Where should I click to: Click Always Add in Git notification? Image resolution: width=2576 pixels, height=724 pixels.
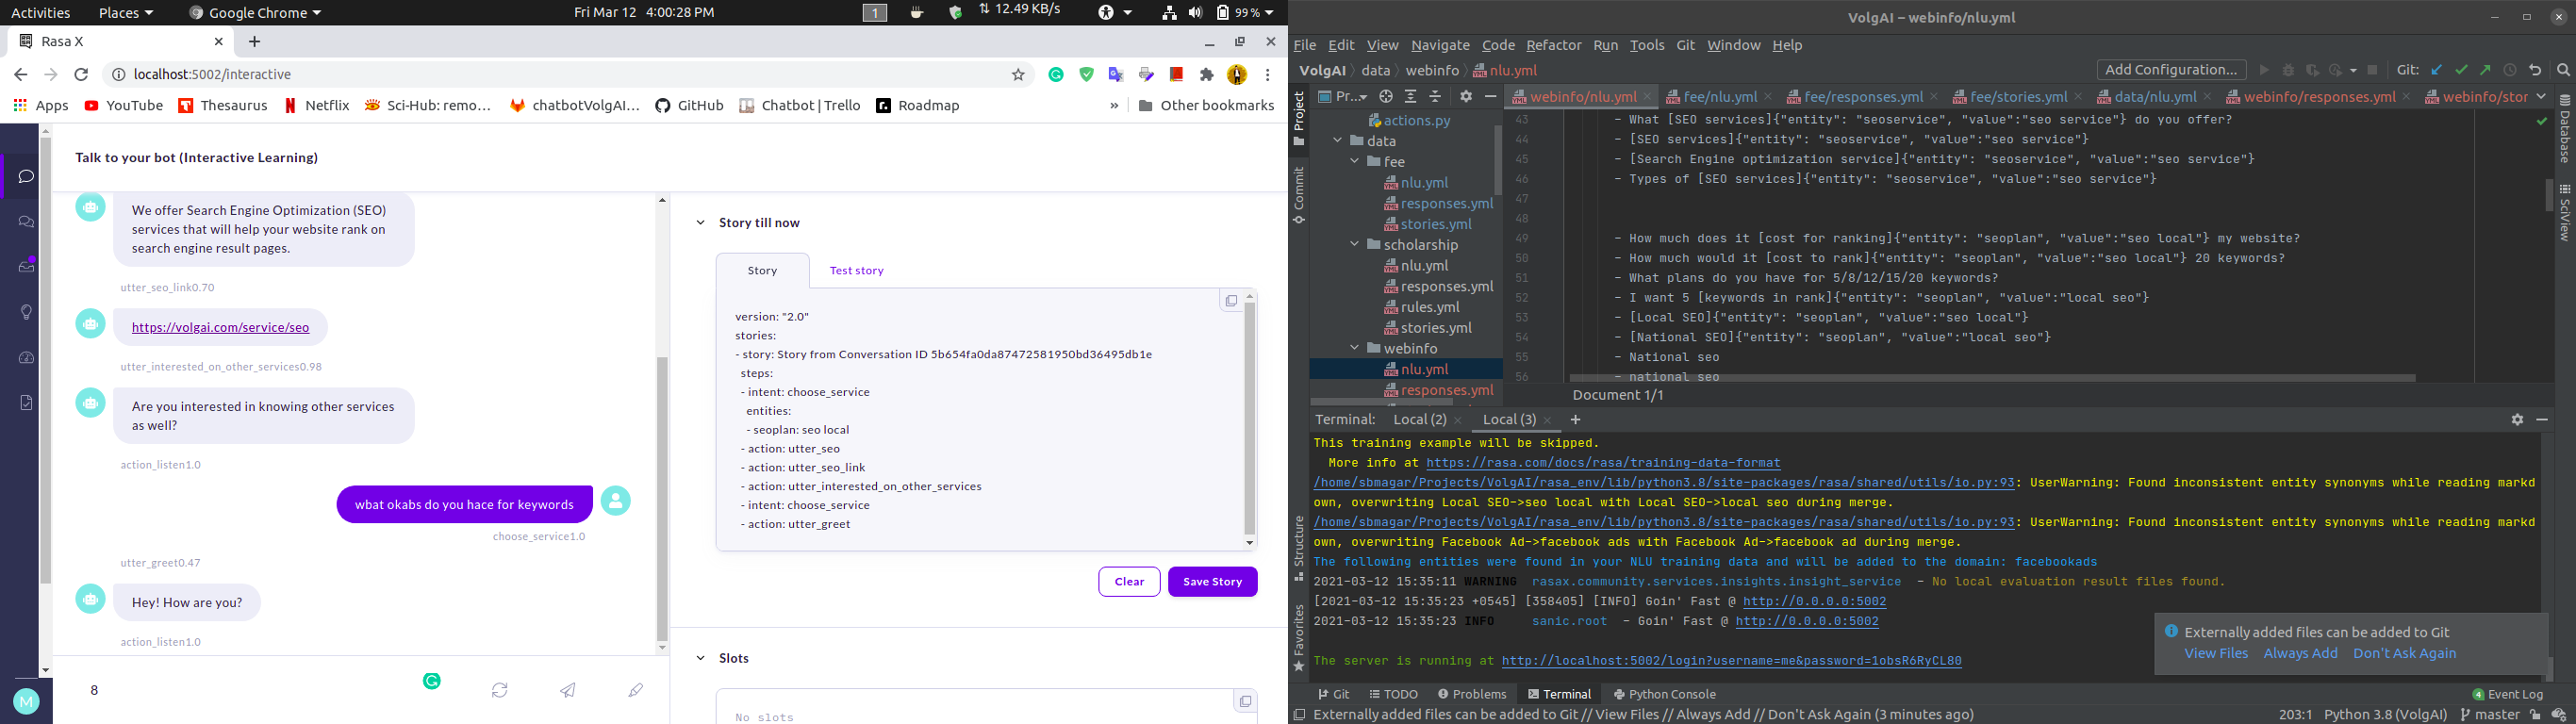(2300, 653)
